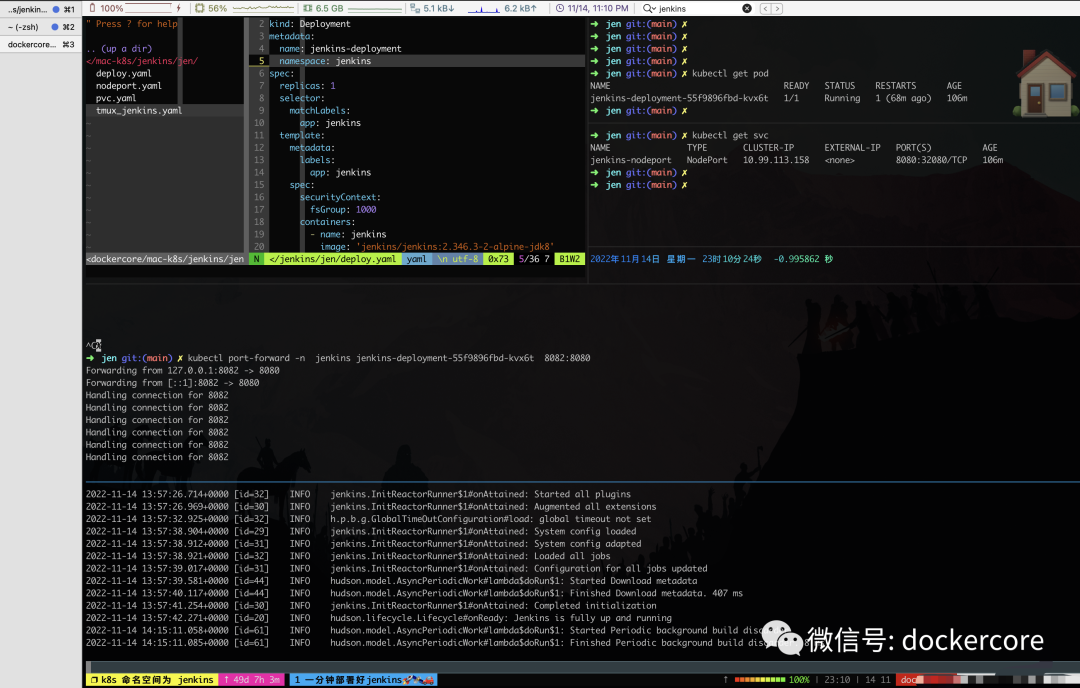Switch to the (-zsh) tab ⌘2
The width and height of the screenshot is (1080, 688).
[41, 27]
